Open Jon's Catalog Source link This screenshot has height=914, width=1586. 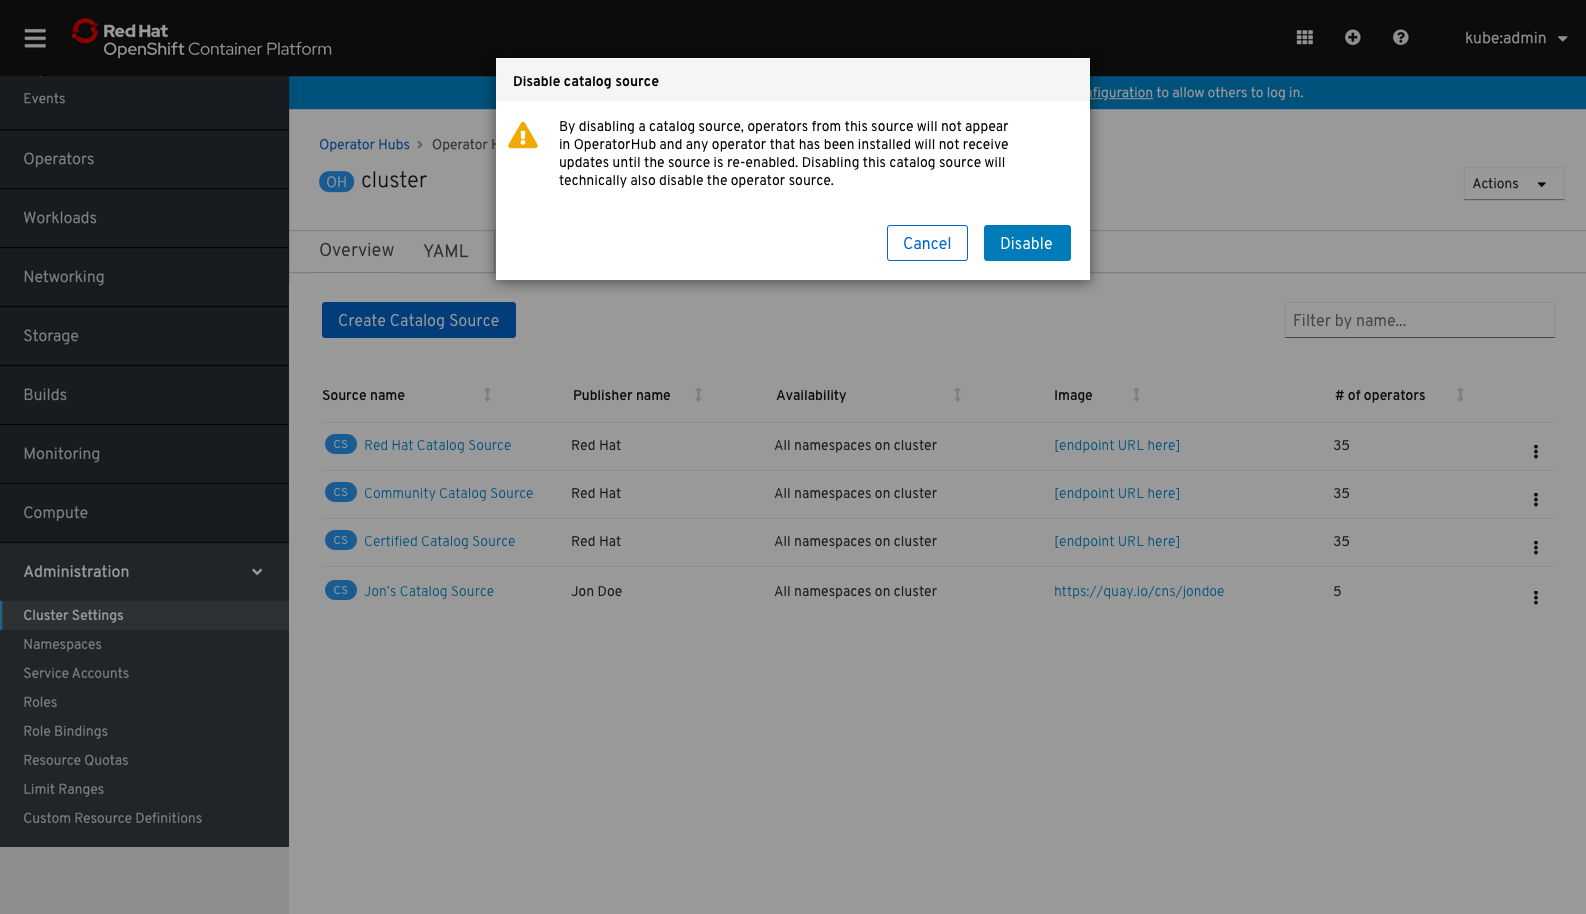tap(429, 591)
